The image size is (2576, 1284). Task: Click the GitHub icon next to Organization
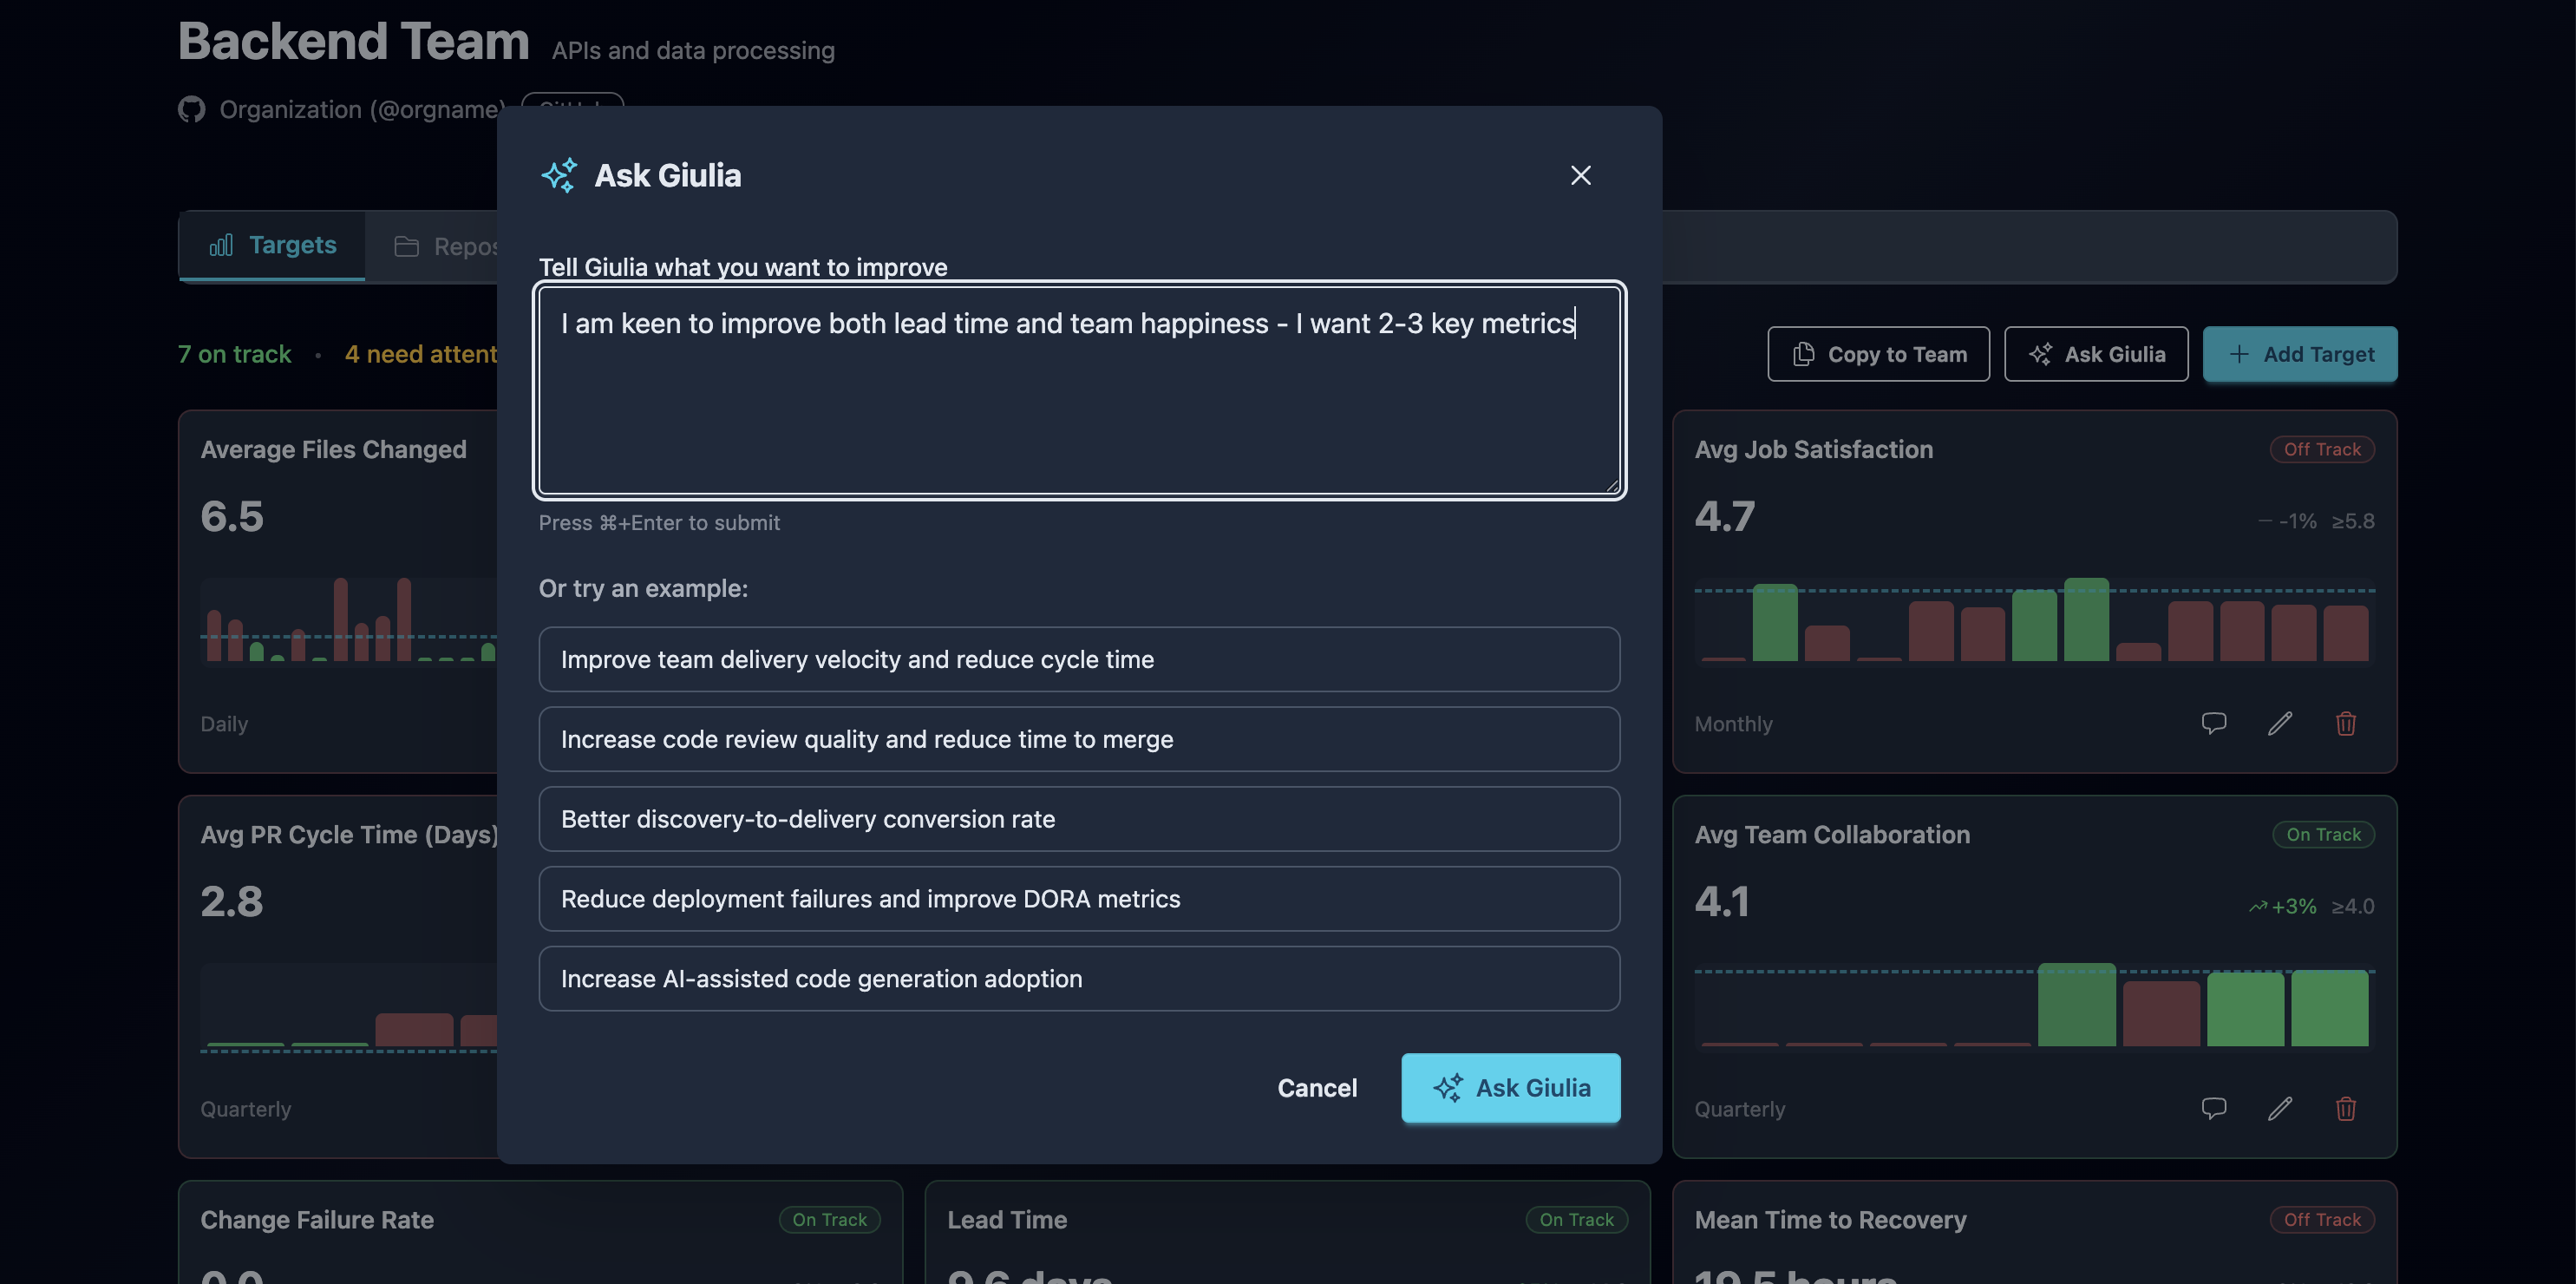(x=191, y=109)
